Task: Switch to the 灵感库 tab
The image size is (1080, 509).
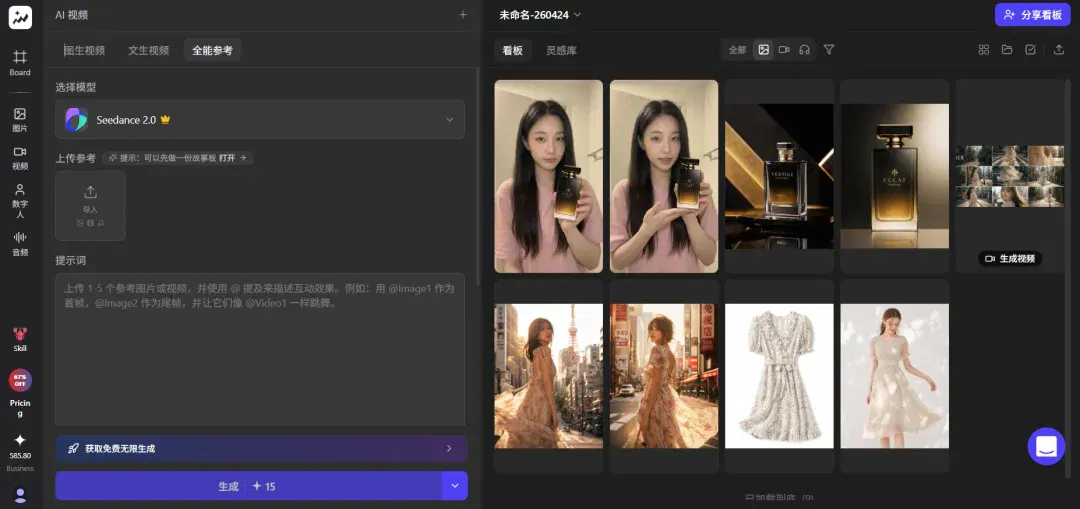Action: coord(561,50)
